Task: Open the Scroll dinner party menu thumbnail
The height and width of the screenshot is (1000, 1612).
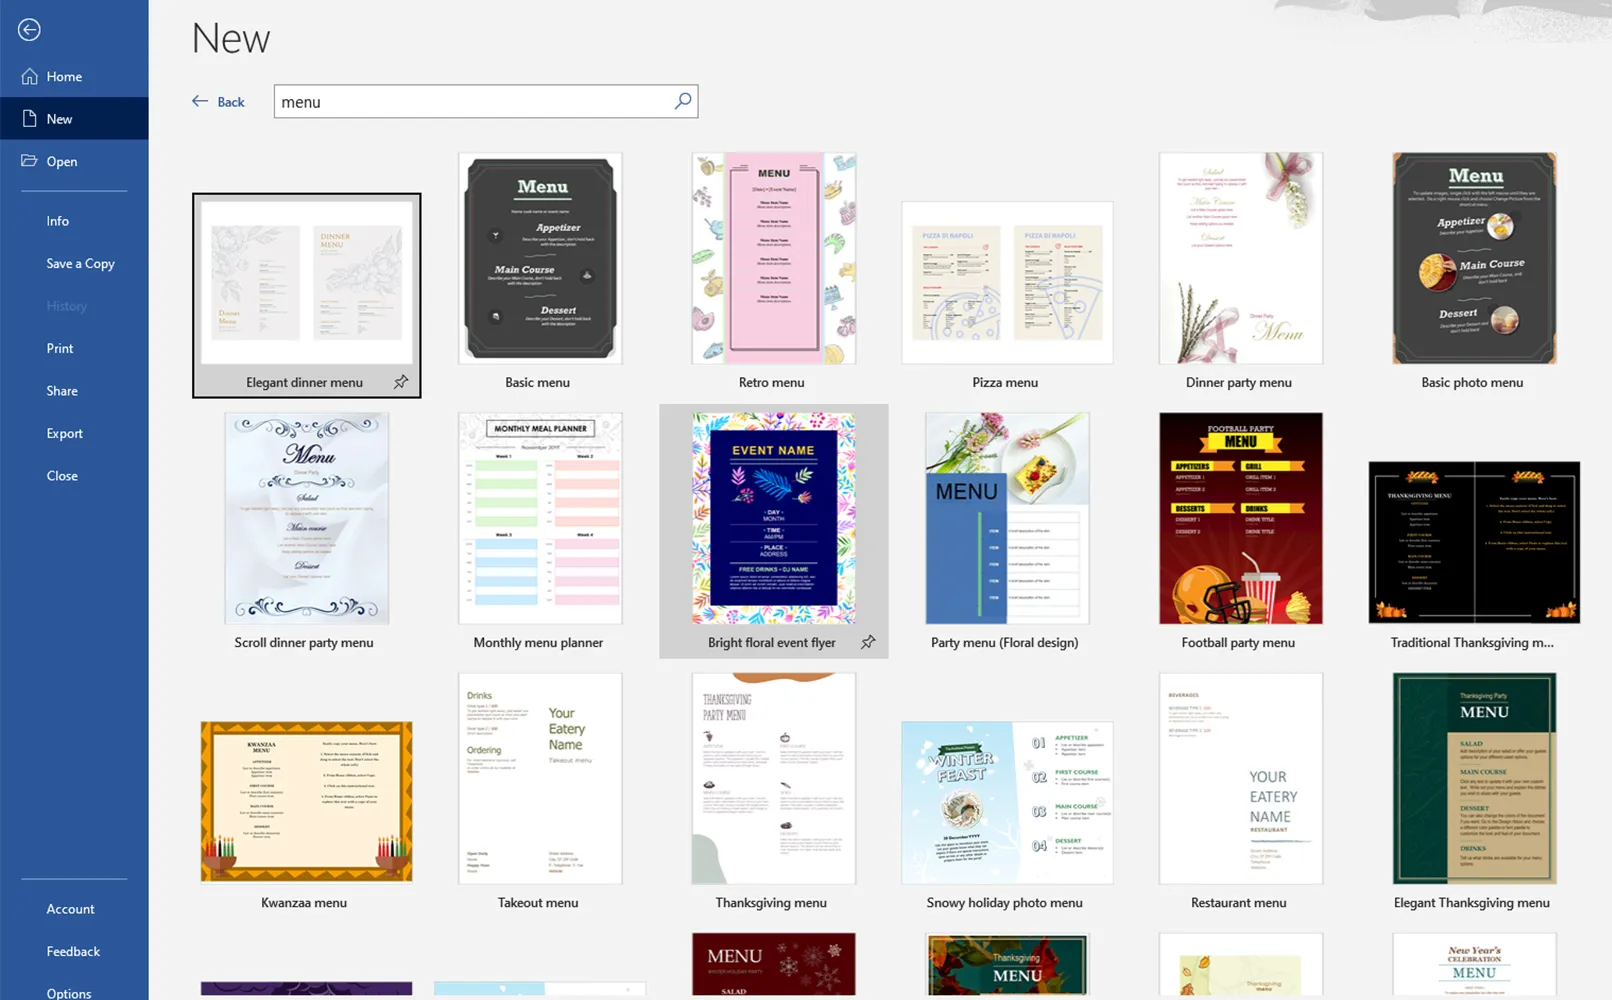Action: click(x=307, y=518)
